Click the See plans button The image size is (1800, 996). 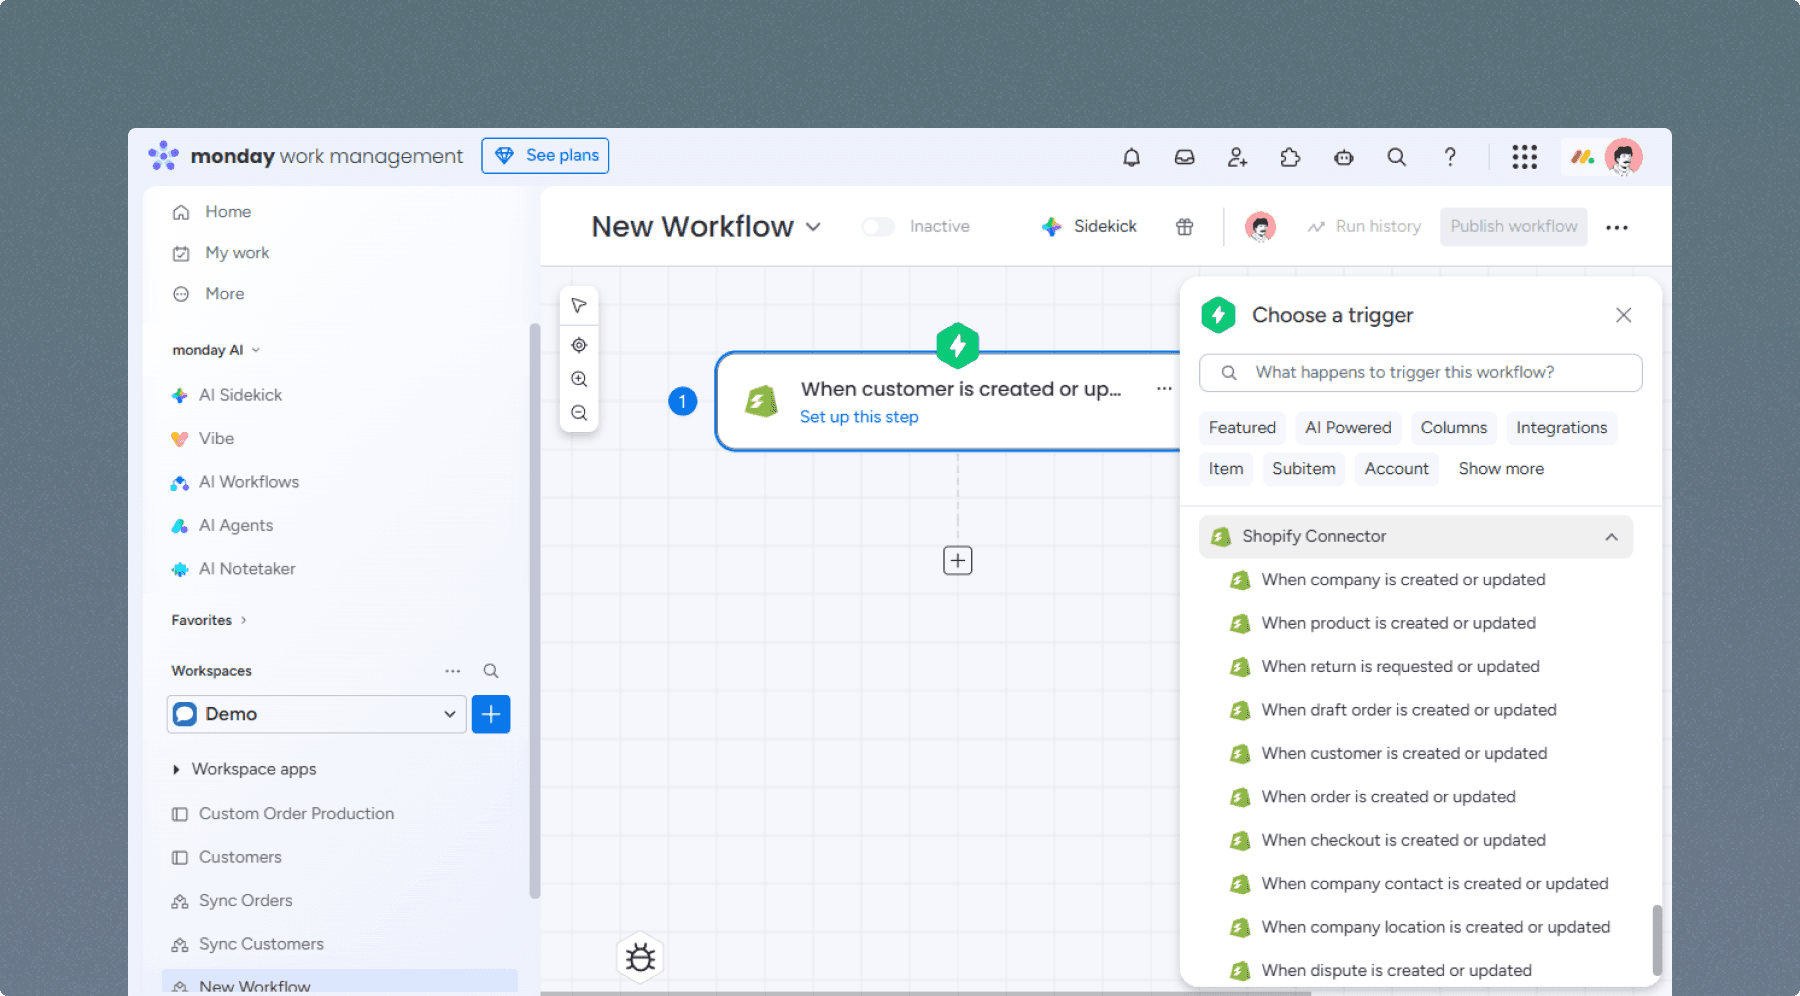[545, 156]
